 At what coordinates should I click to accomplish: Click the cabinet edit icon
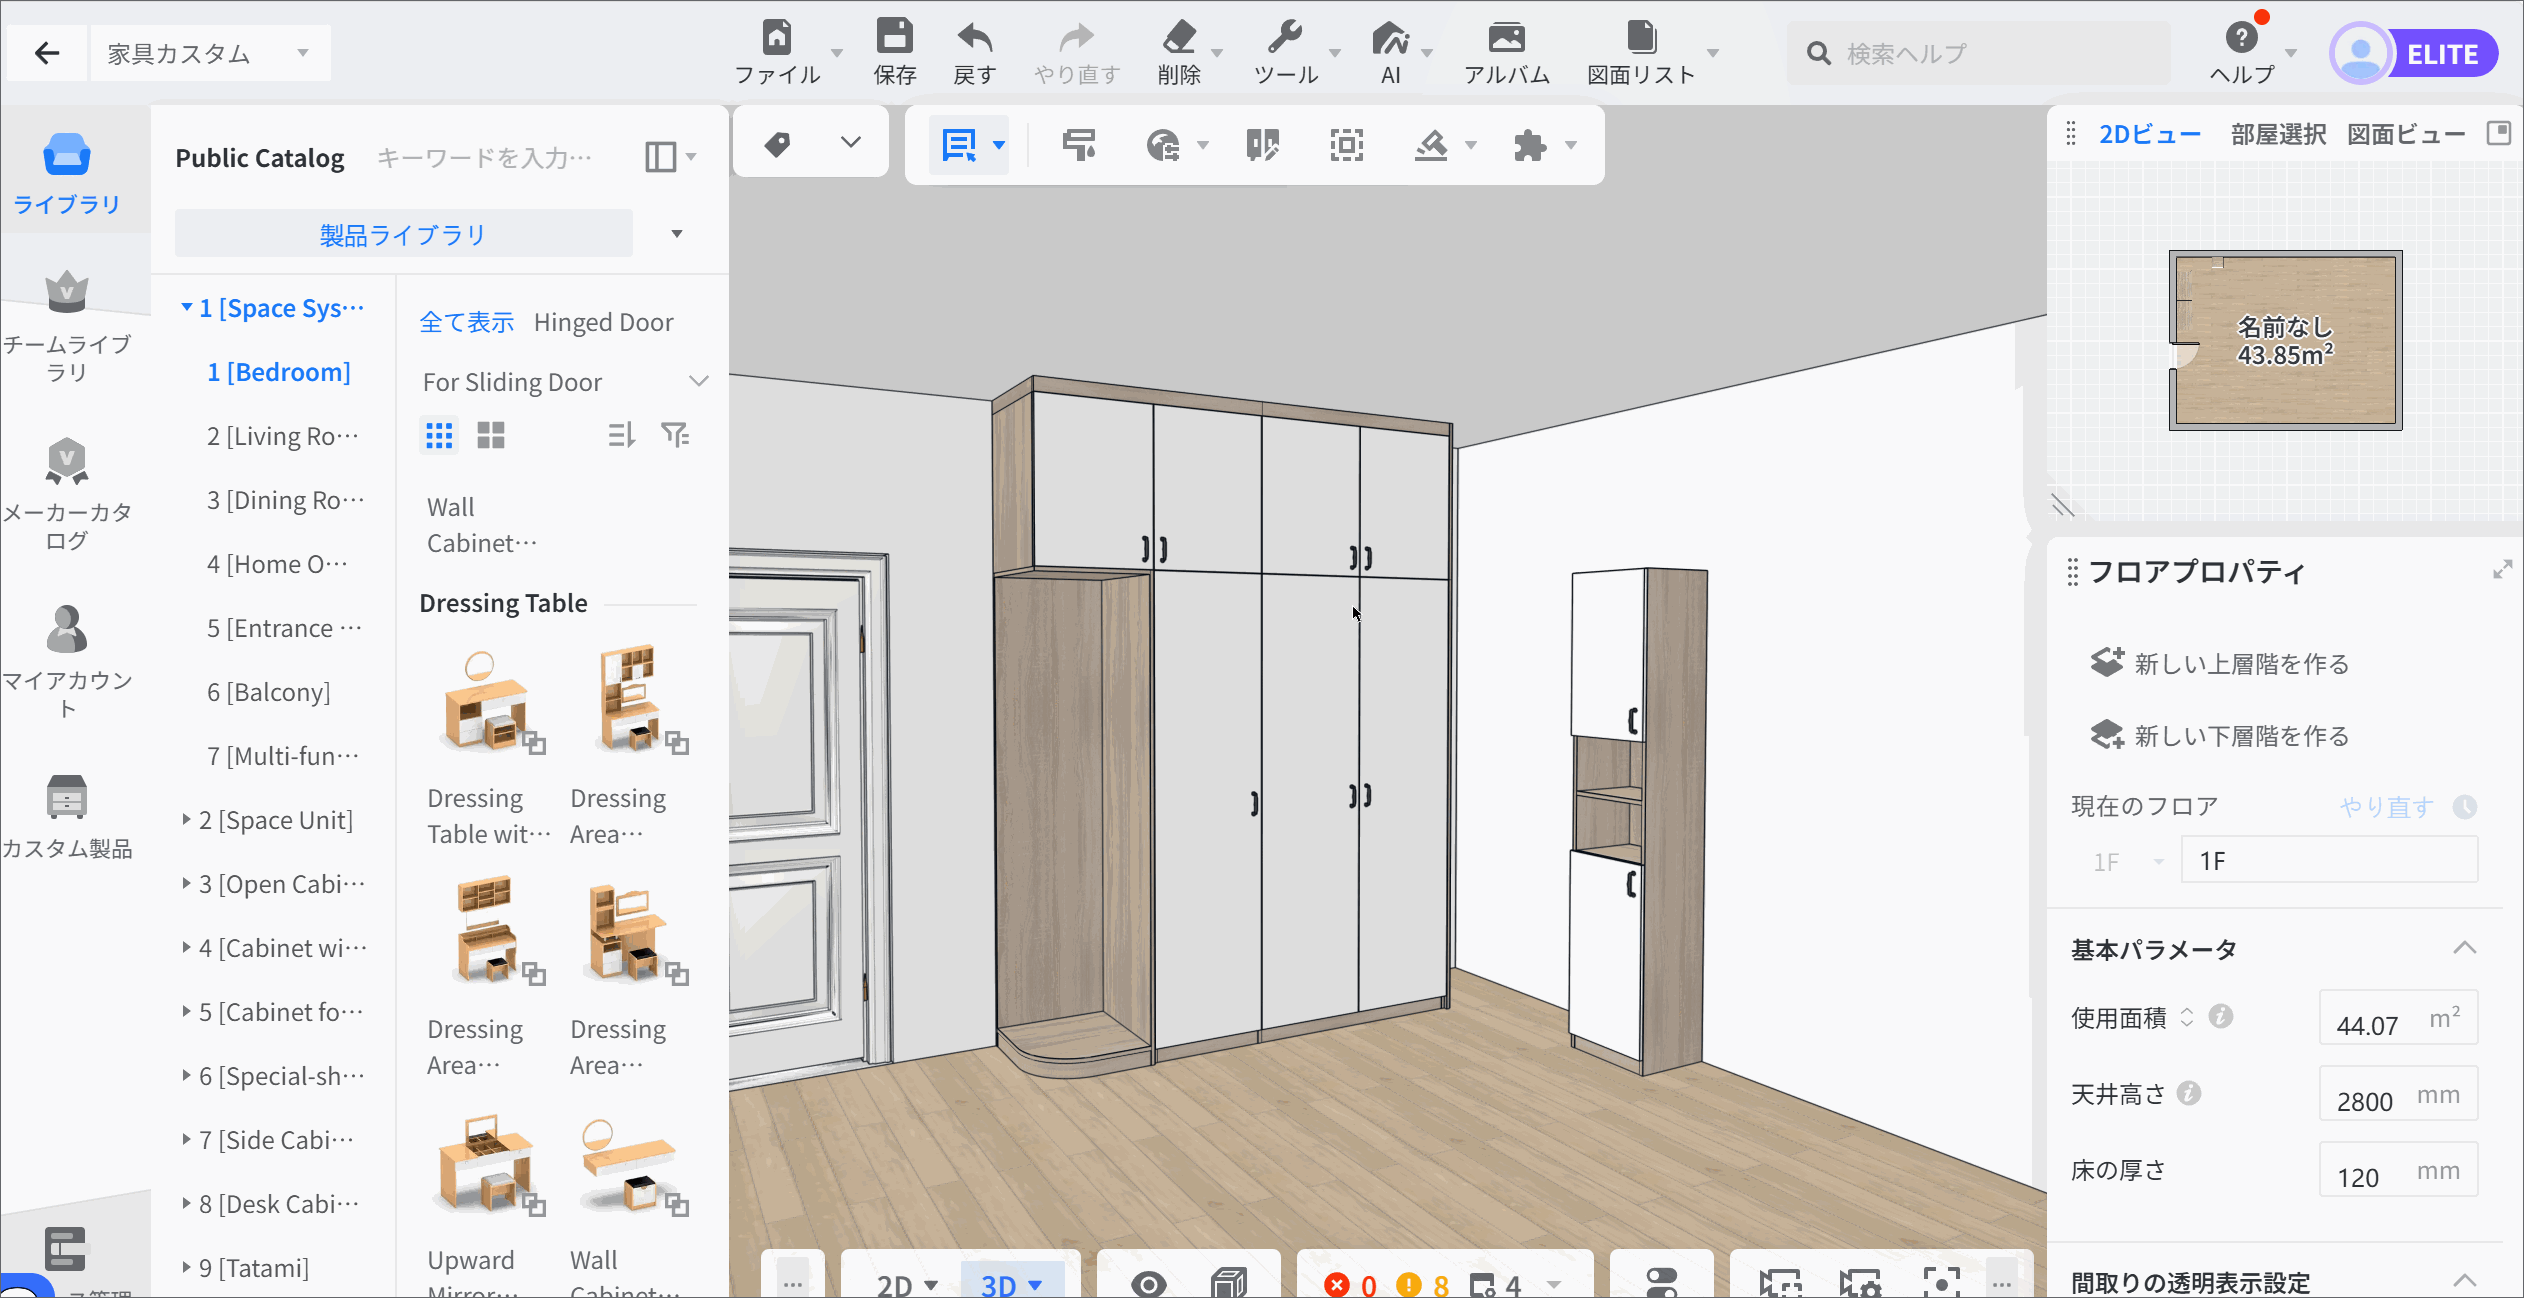1262,145
